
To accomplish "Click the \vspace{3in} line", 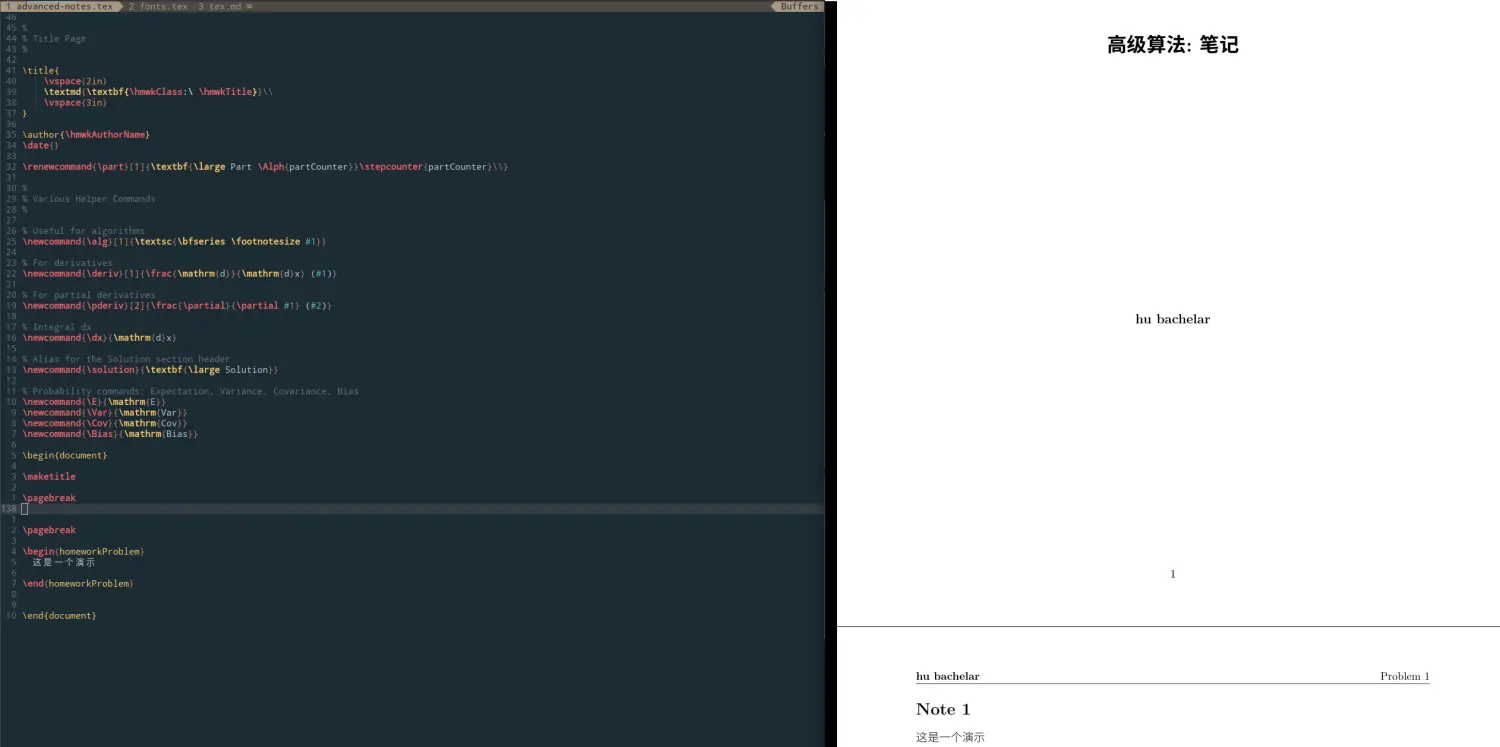I will point(75,102).
